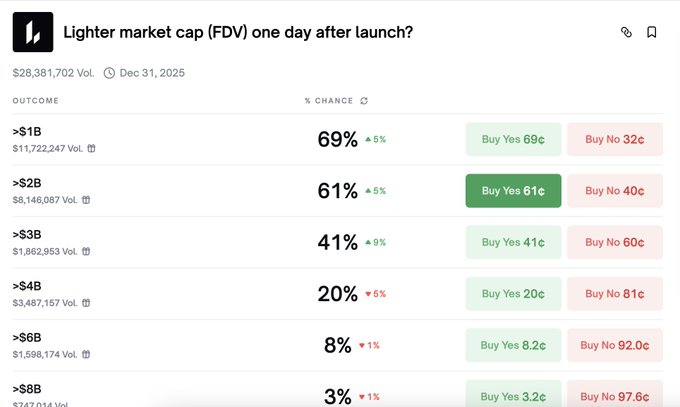Click the Lighter logo thumbnail
Image resolution: width=680 pixels, height=407 pixels.
[x=32, y=32]
